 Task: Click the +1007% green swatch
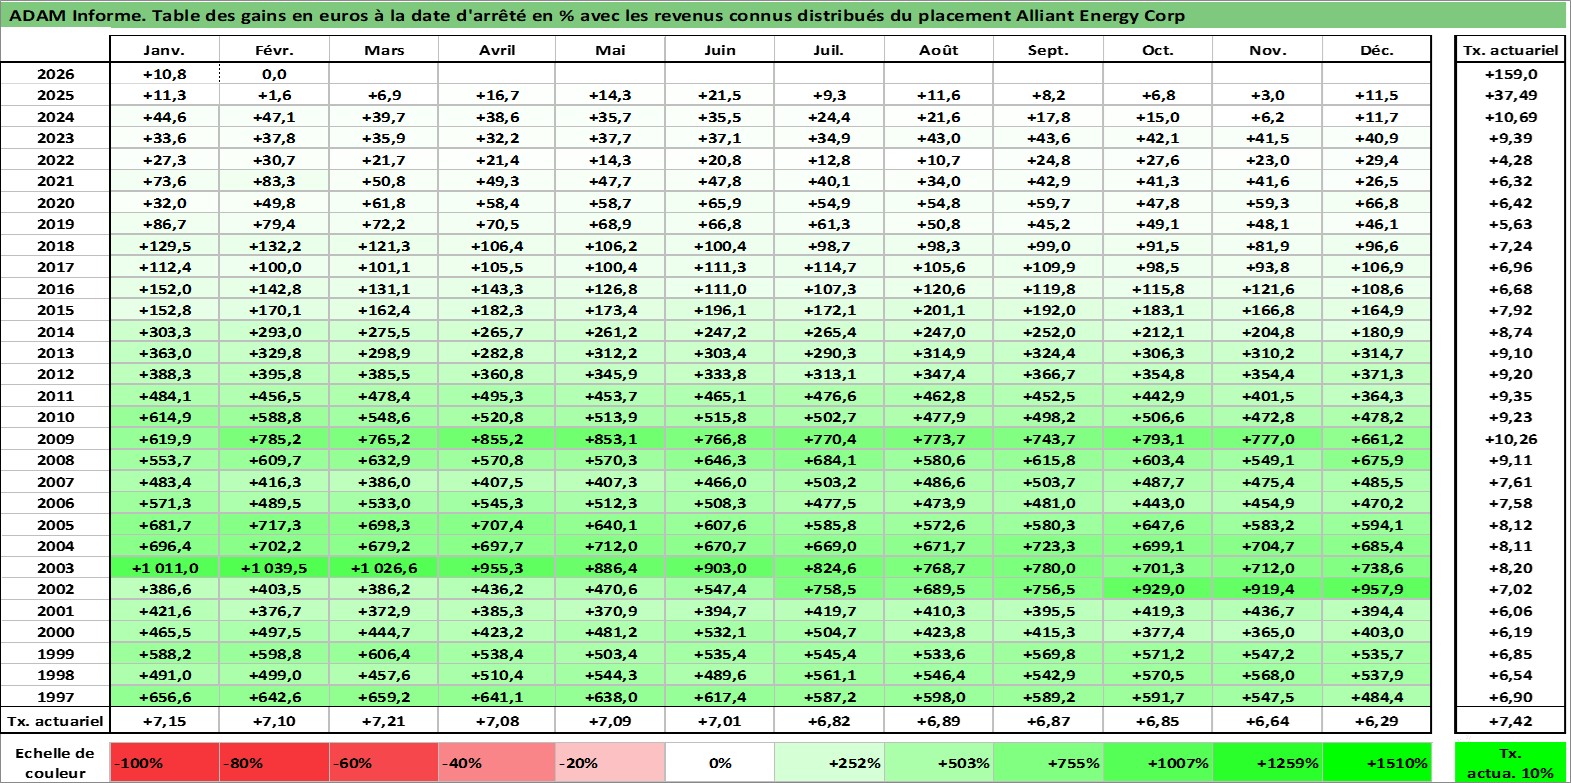click(1158, 762)
